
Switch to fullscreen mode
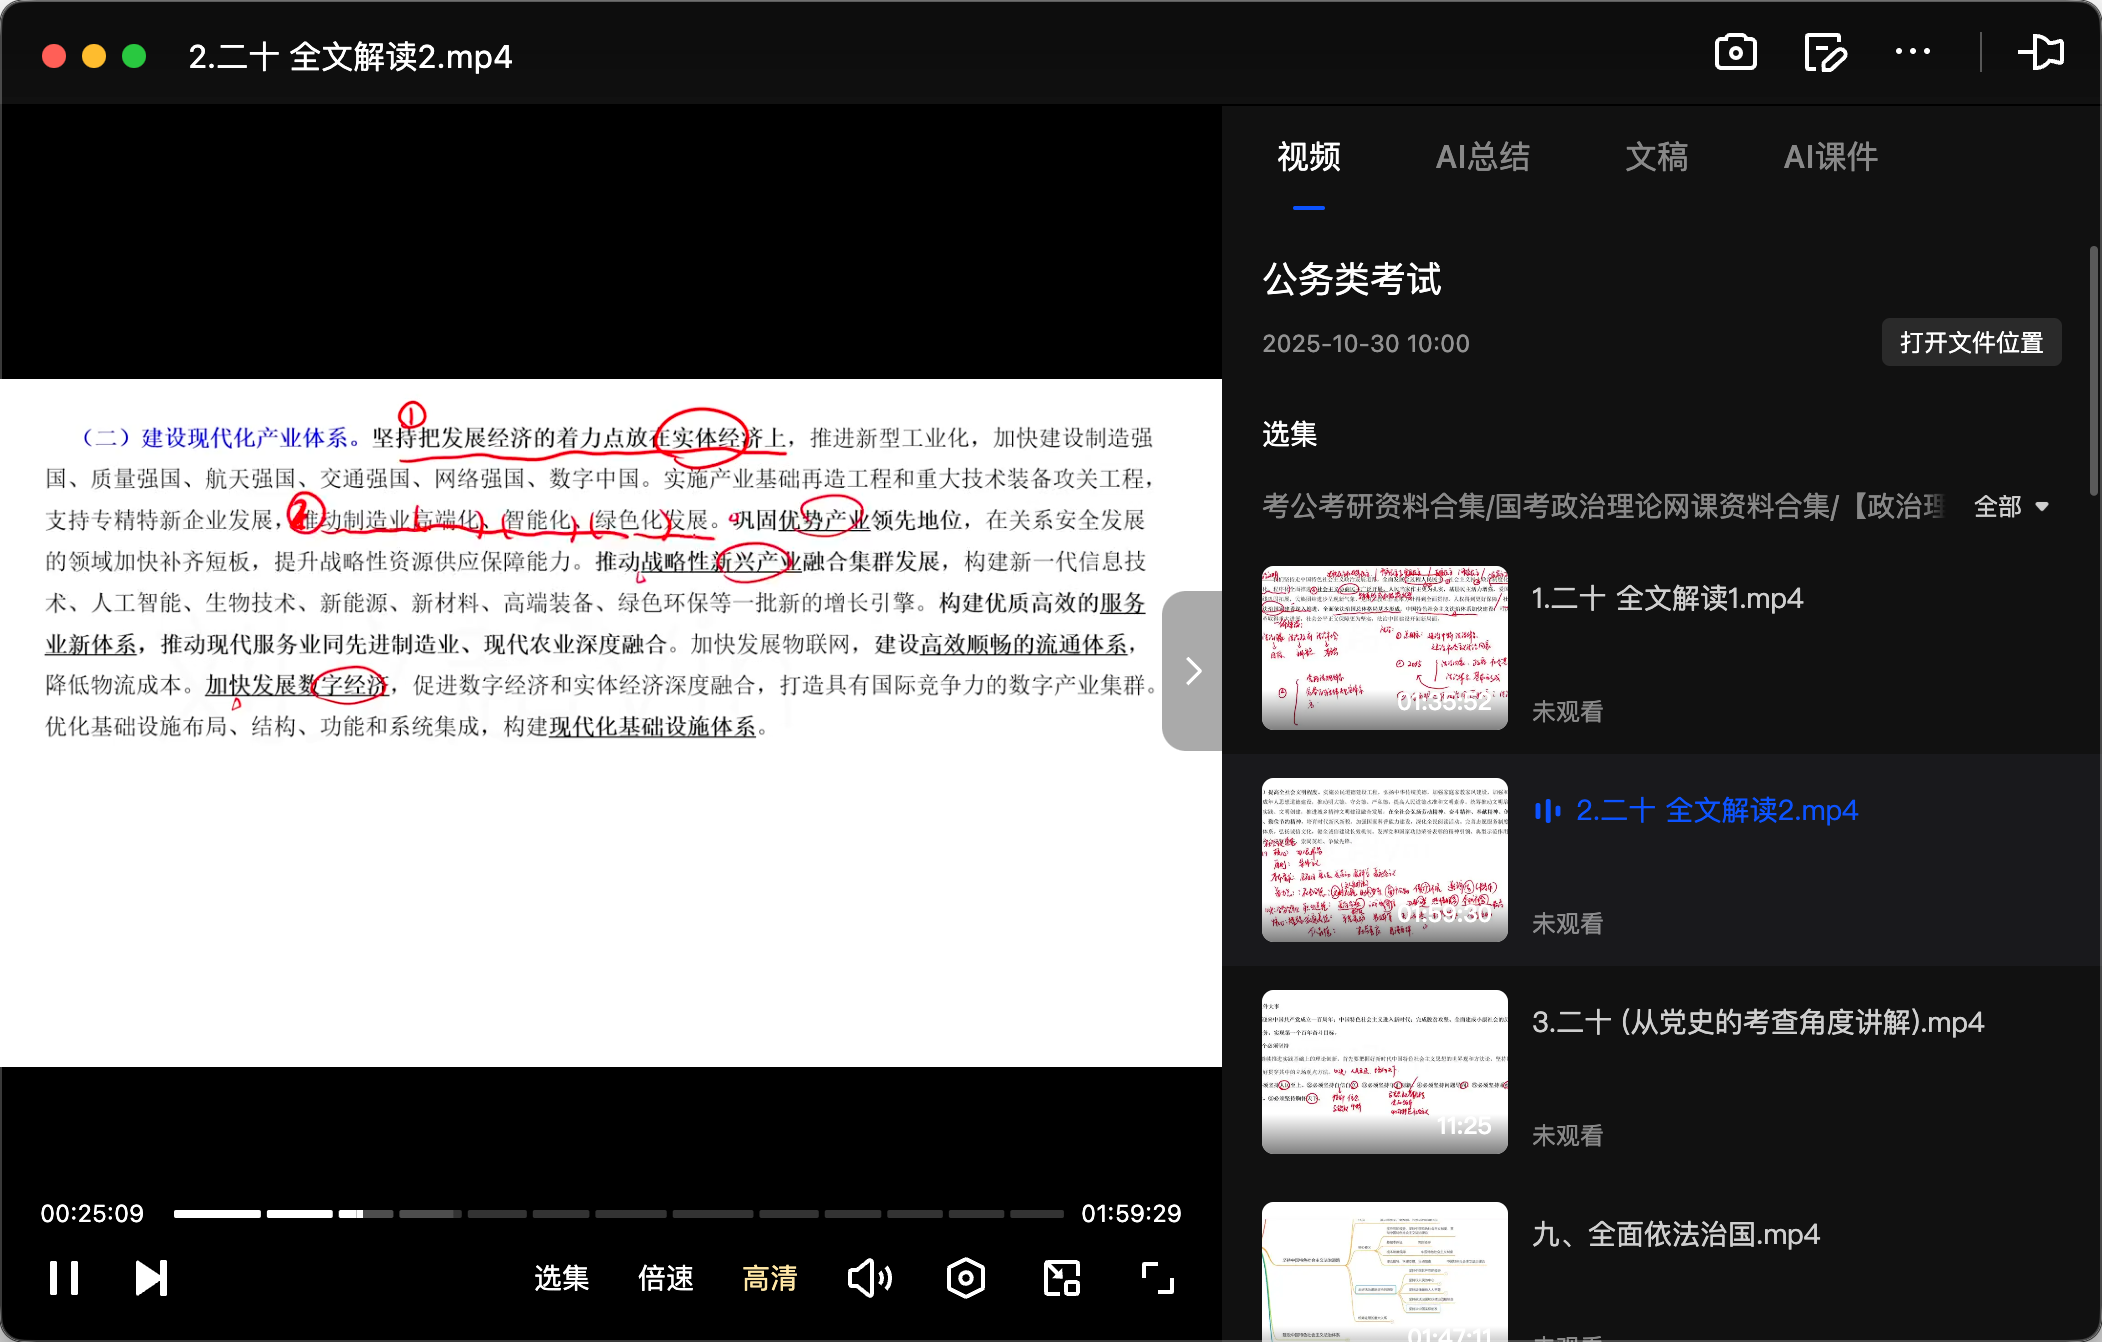coord(1155,1278)
